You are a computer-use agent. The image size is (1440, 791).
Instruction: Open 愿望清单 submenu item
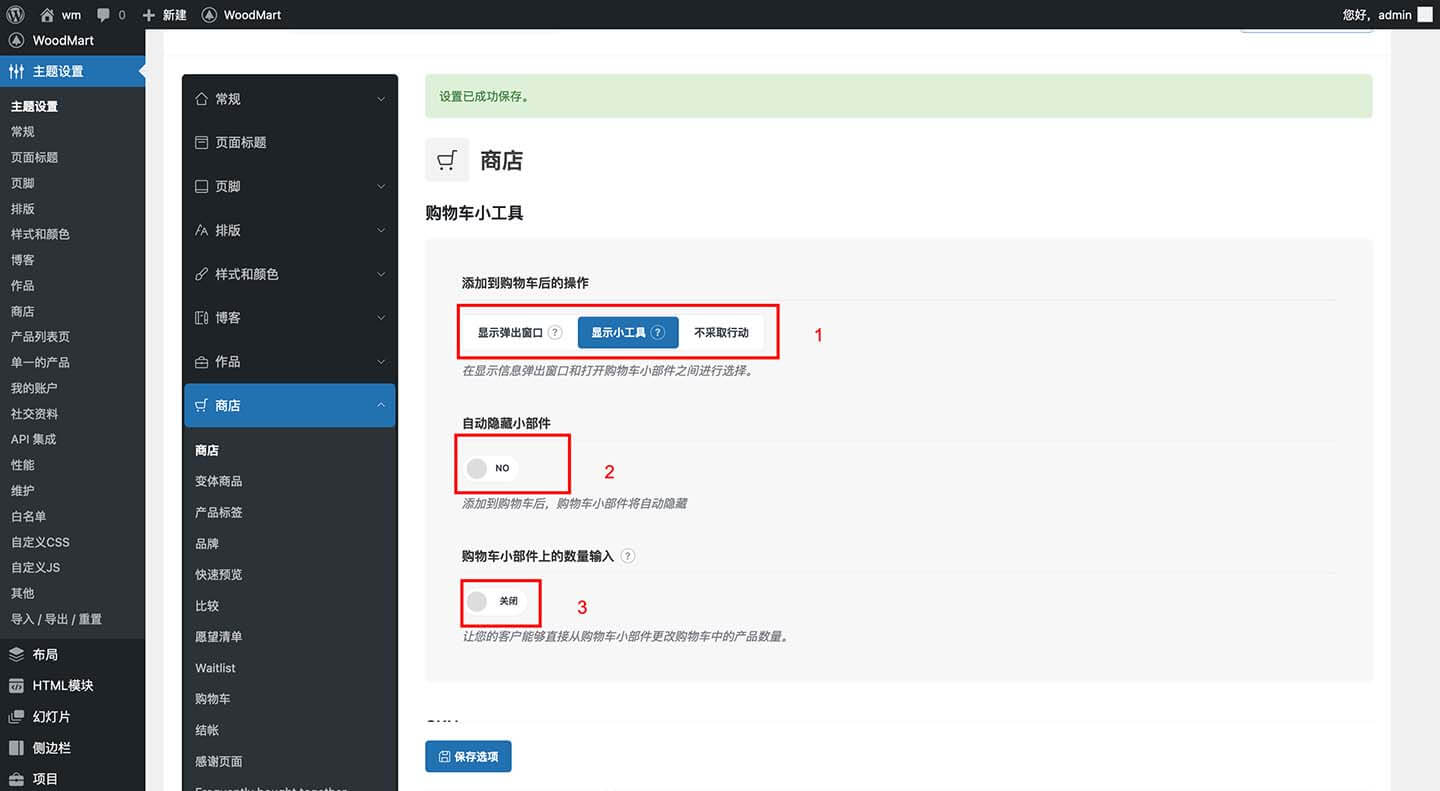218,636
